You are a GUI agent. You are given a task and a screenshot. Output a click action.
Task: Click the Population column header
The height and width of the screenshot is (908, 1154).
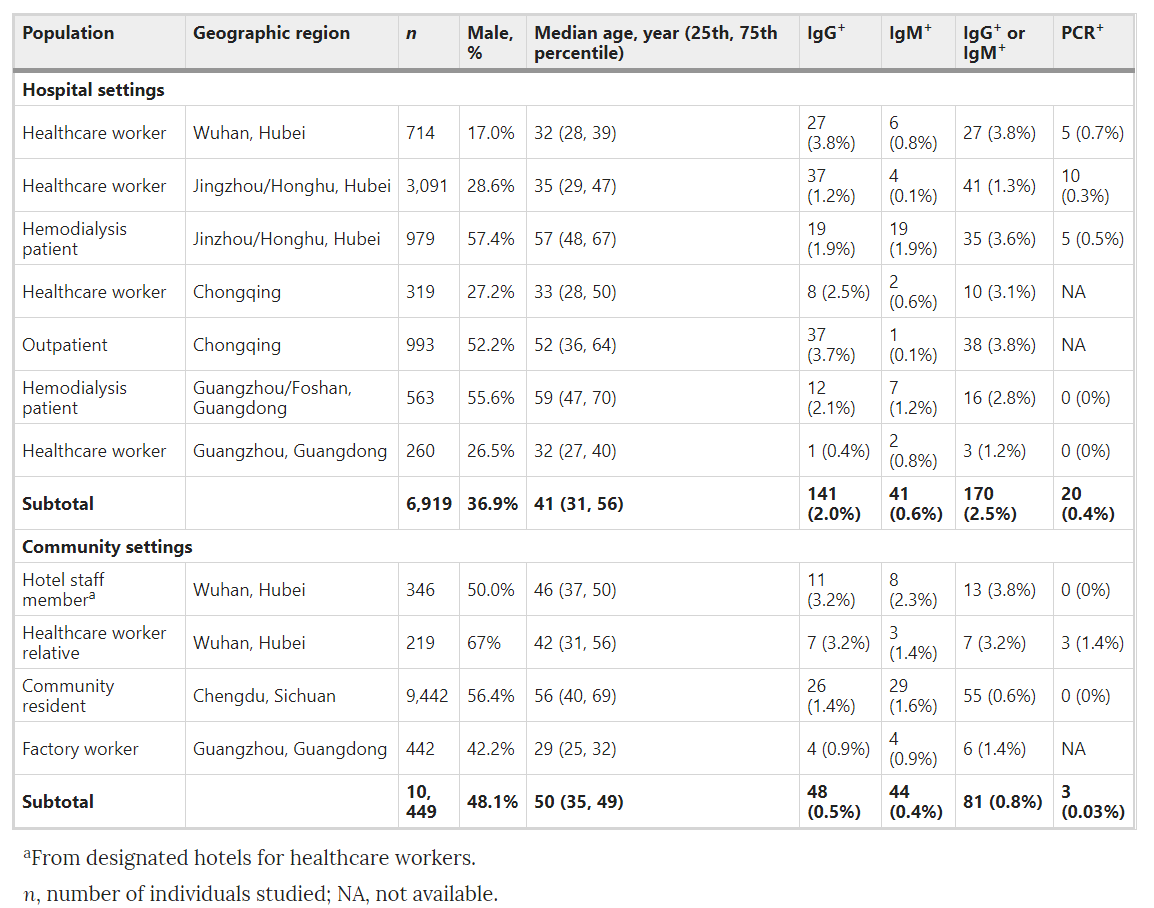click(x=68, y=33)
